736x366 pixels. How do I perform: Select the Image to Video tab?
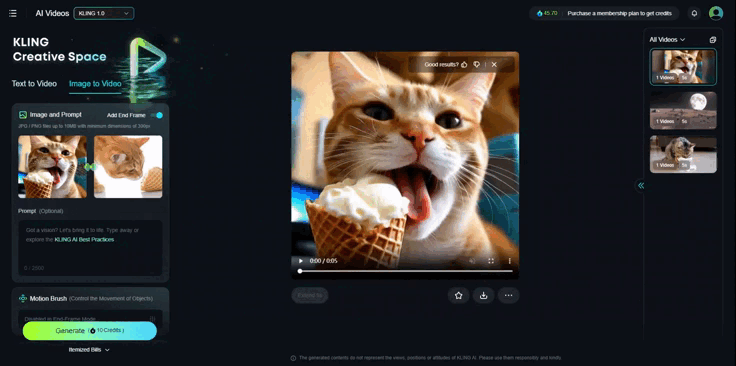(95, 84)
